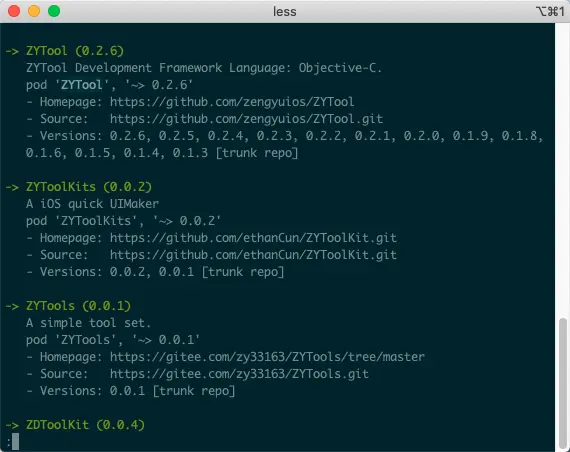Click the 'less' window title
The image size is (570, 452).
[285, 12]
